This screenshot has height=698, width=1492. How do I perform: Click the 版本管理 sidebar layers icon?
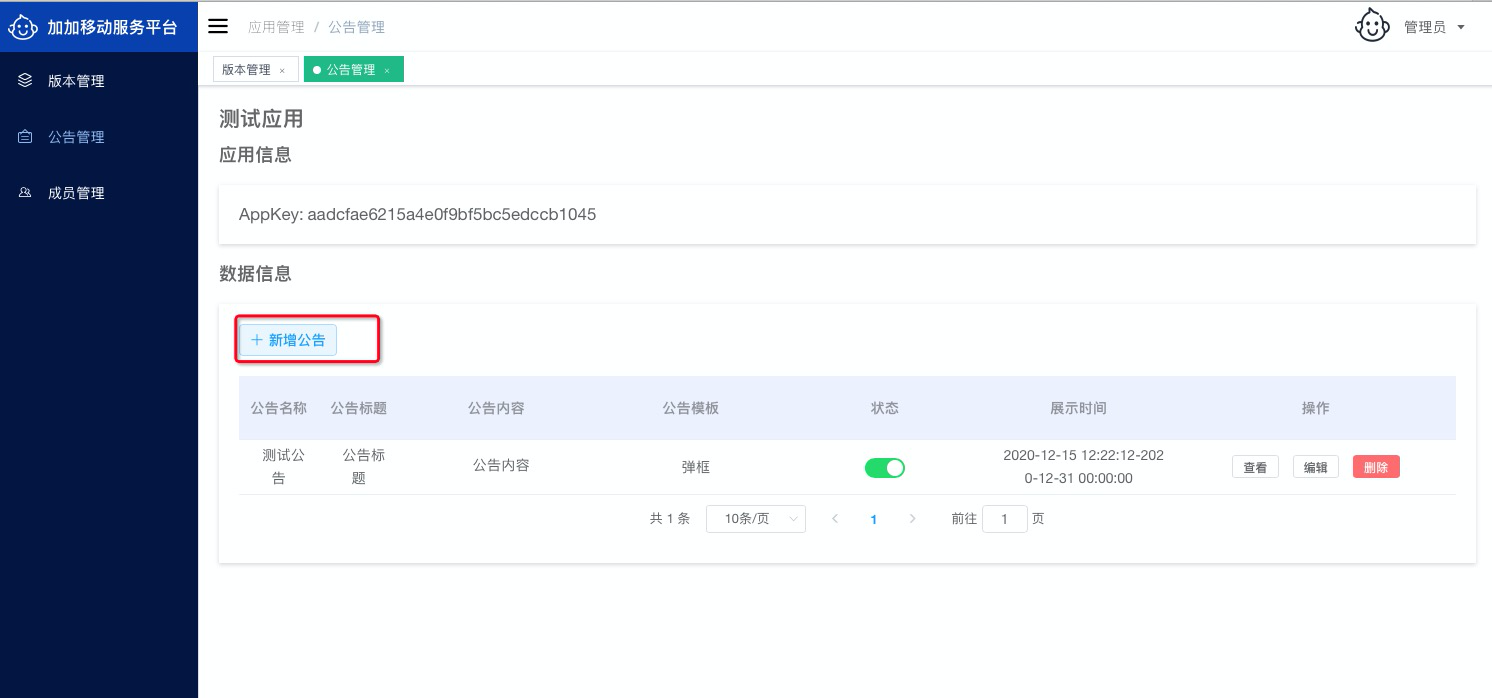point(26,81)
